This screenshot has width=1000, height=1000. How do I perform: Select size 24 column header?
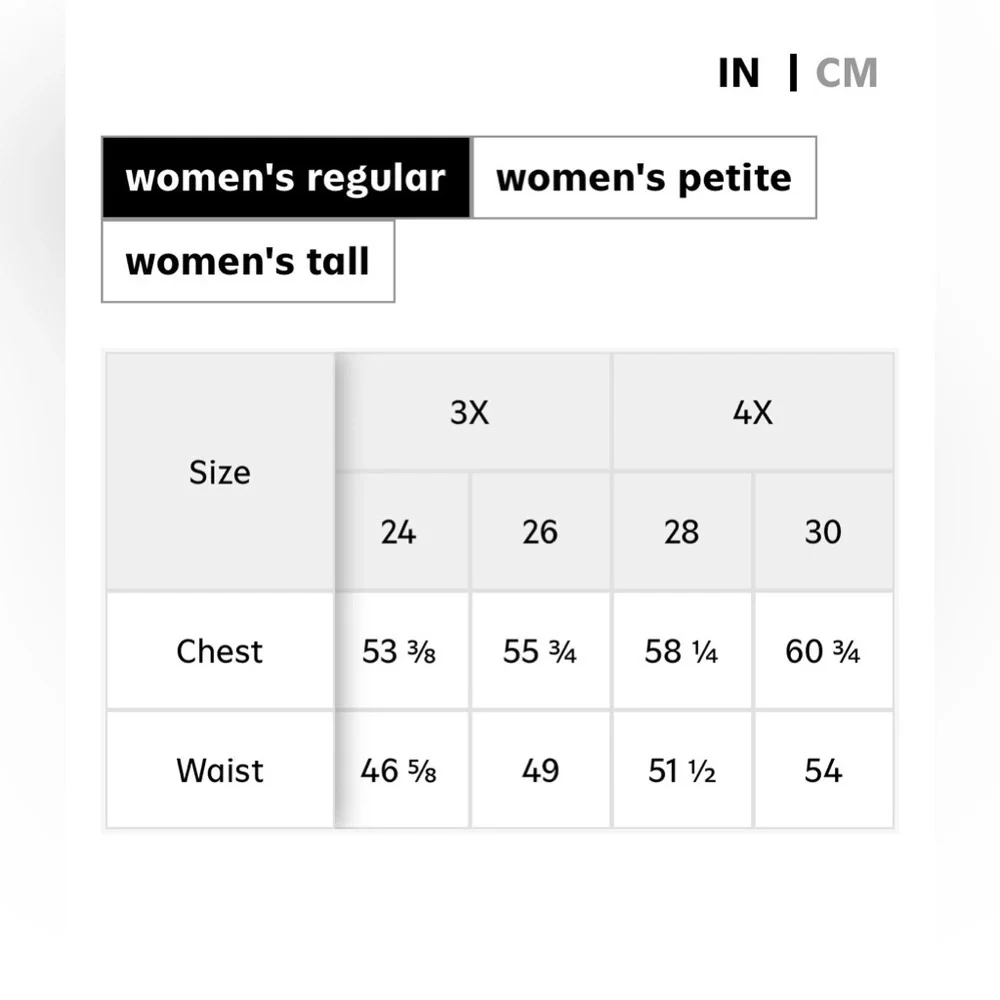click(x=401, y=531)
